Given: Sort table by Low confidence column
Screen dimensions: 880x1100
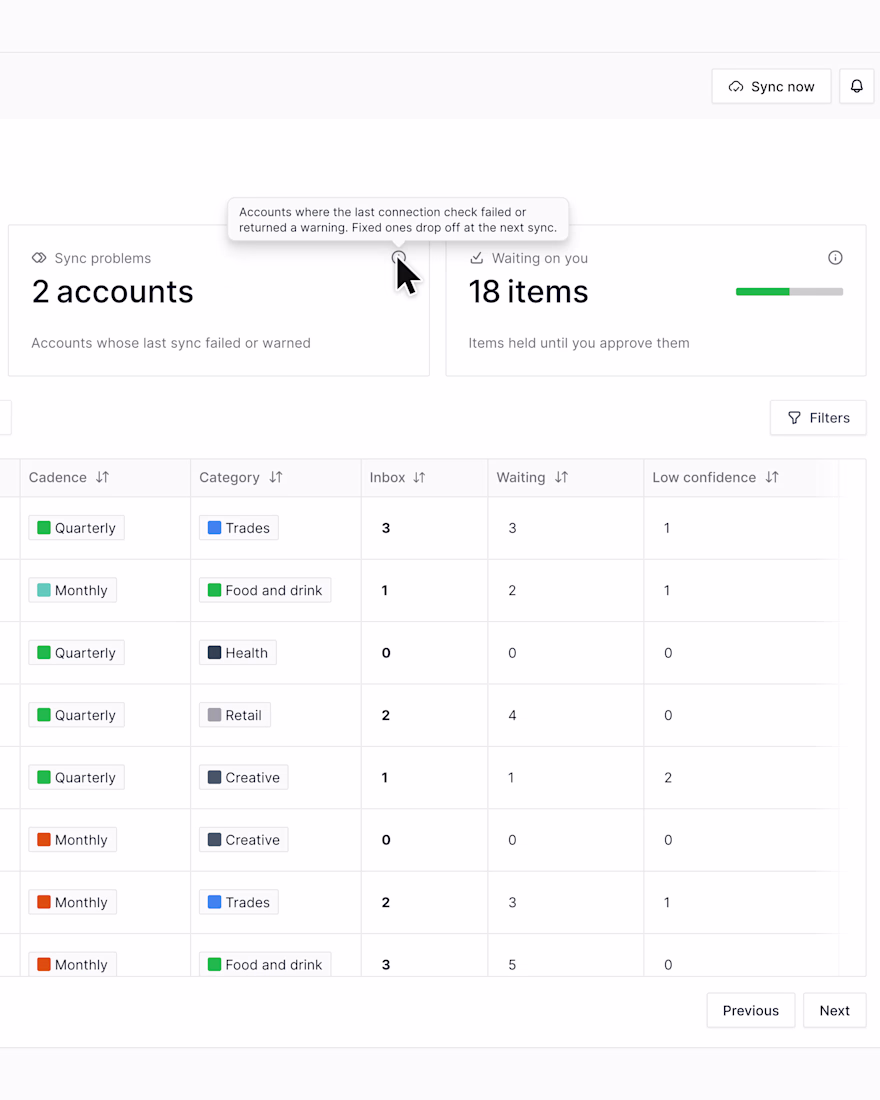Looking at the screenshot, I should [772, 477].
